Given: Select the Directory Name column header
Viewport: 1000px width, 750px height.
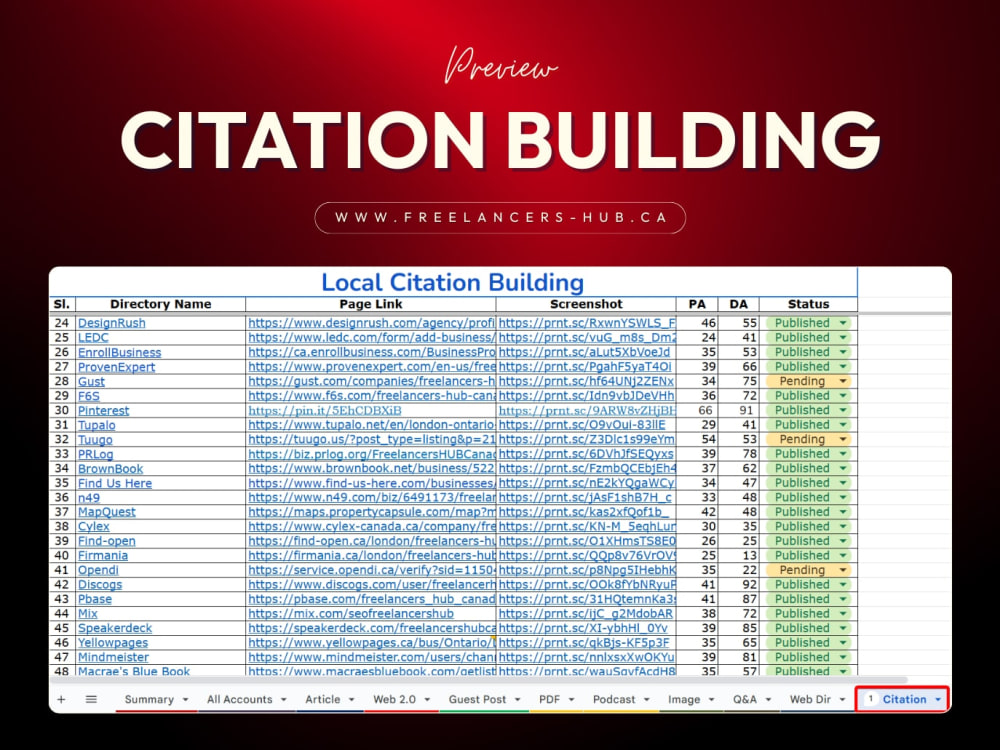Looking at the screenshot, I should (161, 304).
